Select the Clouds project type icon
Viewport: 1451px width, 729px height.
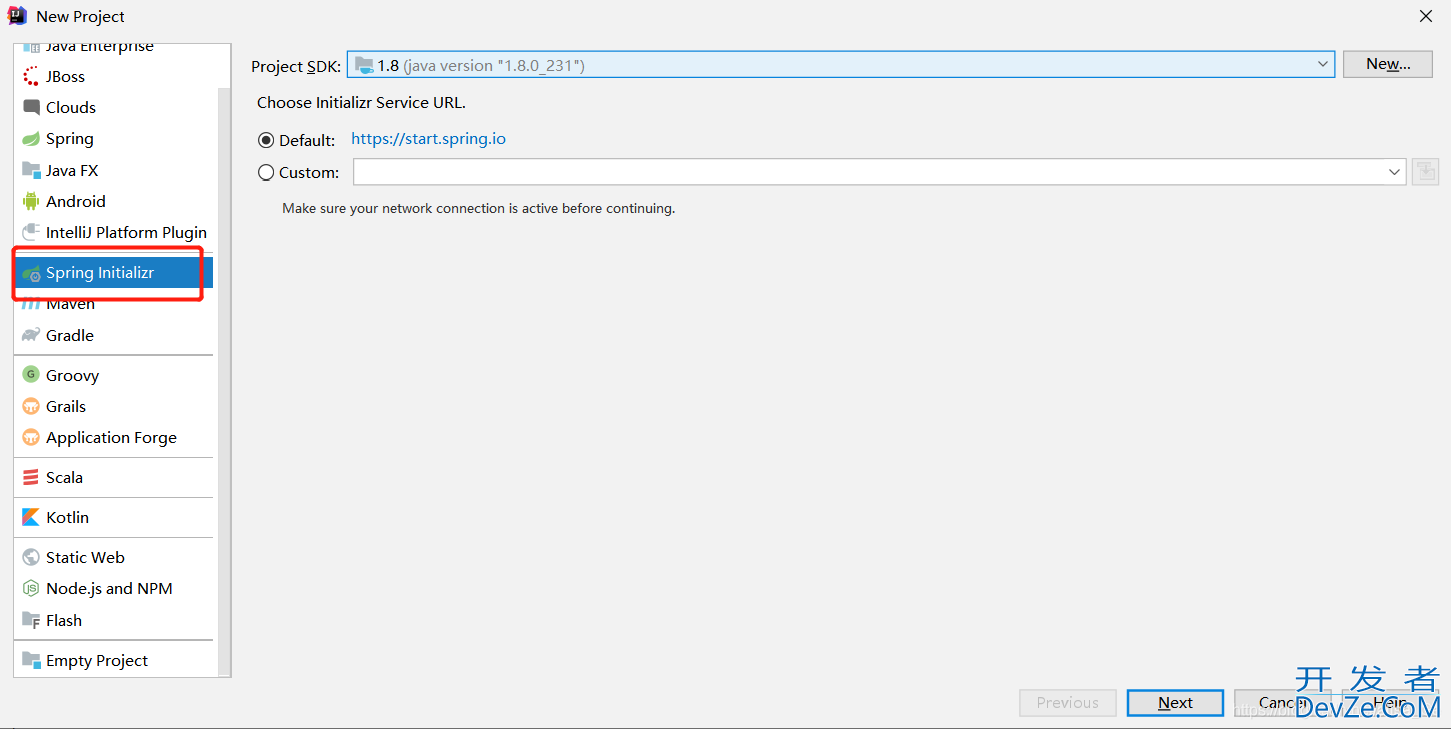pos(31,108)
